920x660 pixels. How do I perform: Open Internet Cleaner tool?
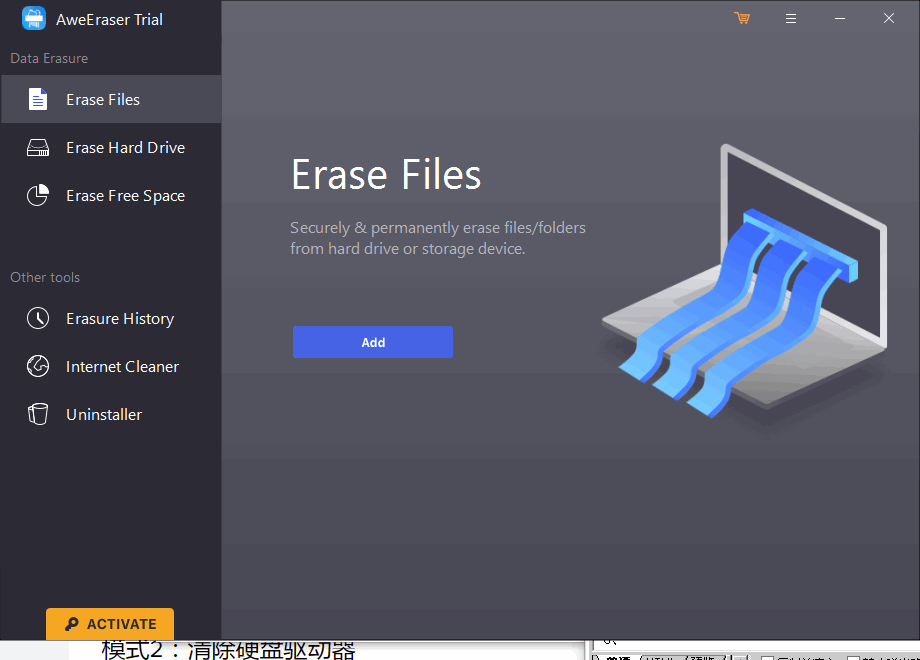(x=111, y=366)
